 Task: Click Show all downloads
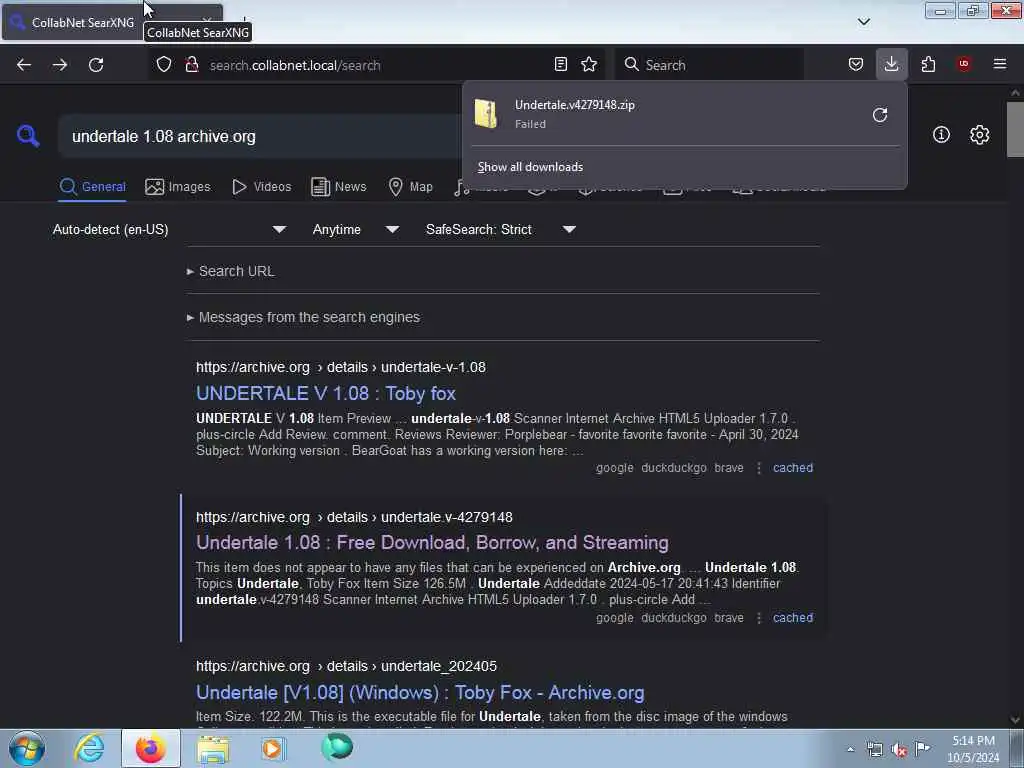(530, 167)
